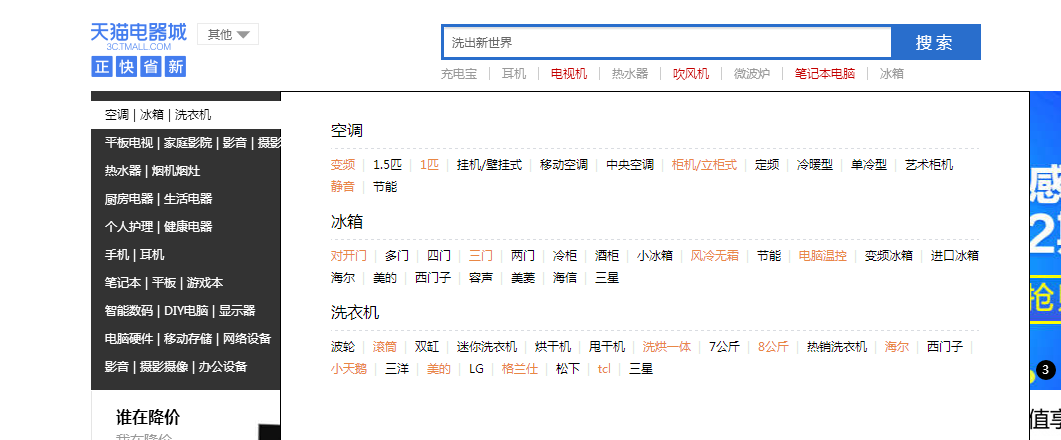Open the red 笔记本电脑 hot search link
This screenshot has width=1061, height=440.
(825, 74)
